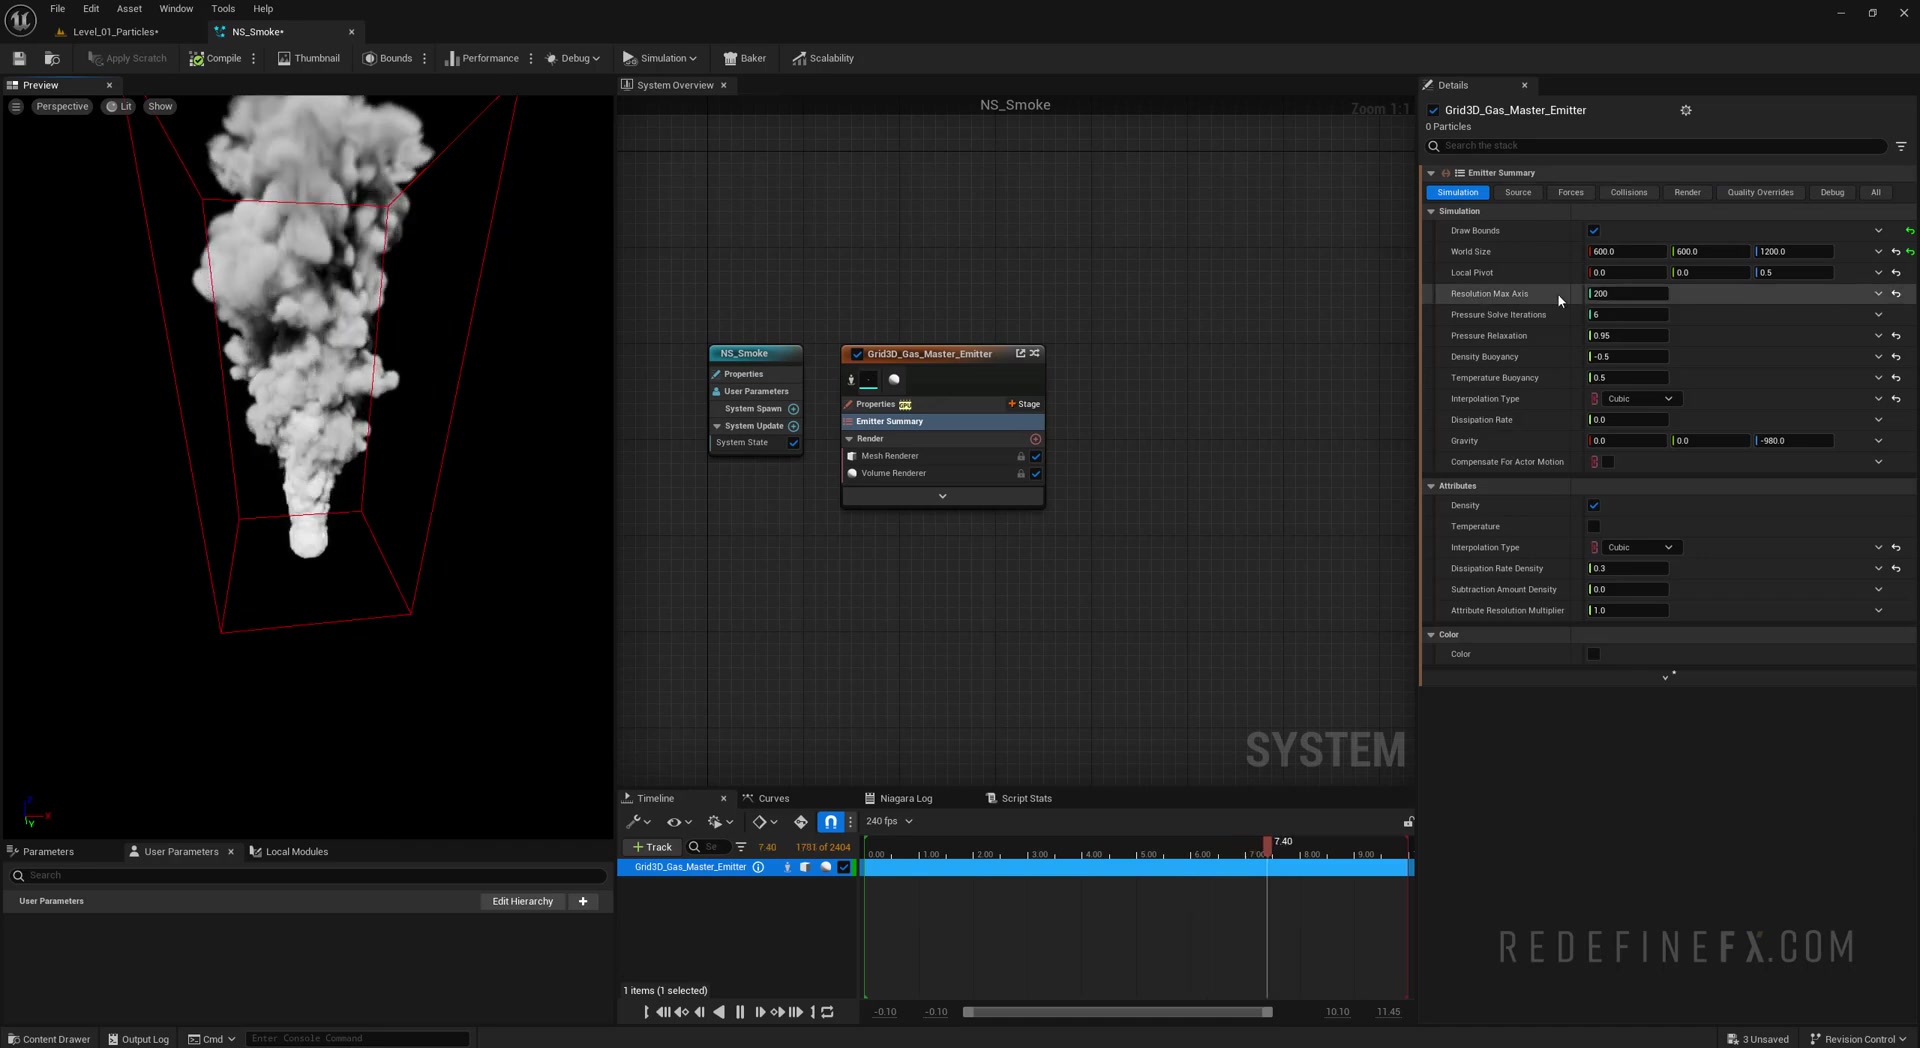This screenshot has width=1920, height=1048.
Task: Open the Scalability tool
Action: 822,58
